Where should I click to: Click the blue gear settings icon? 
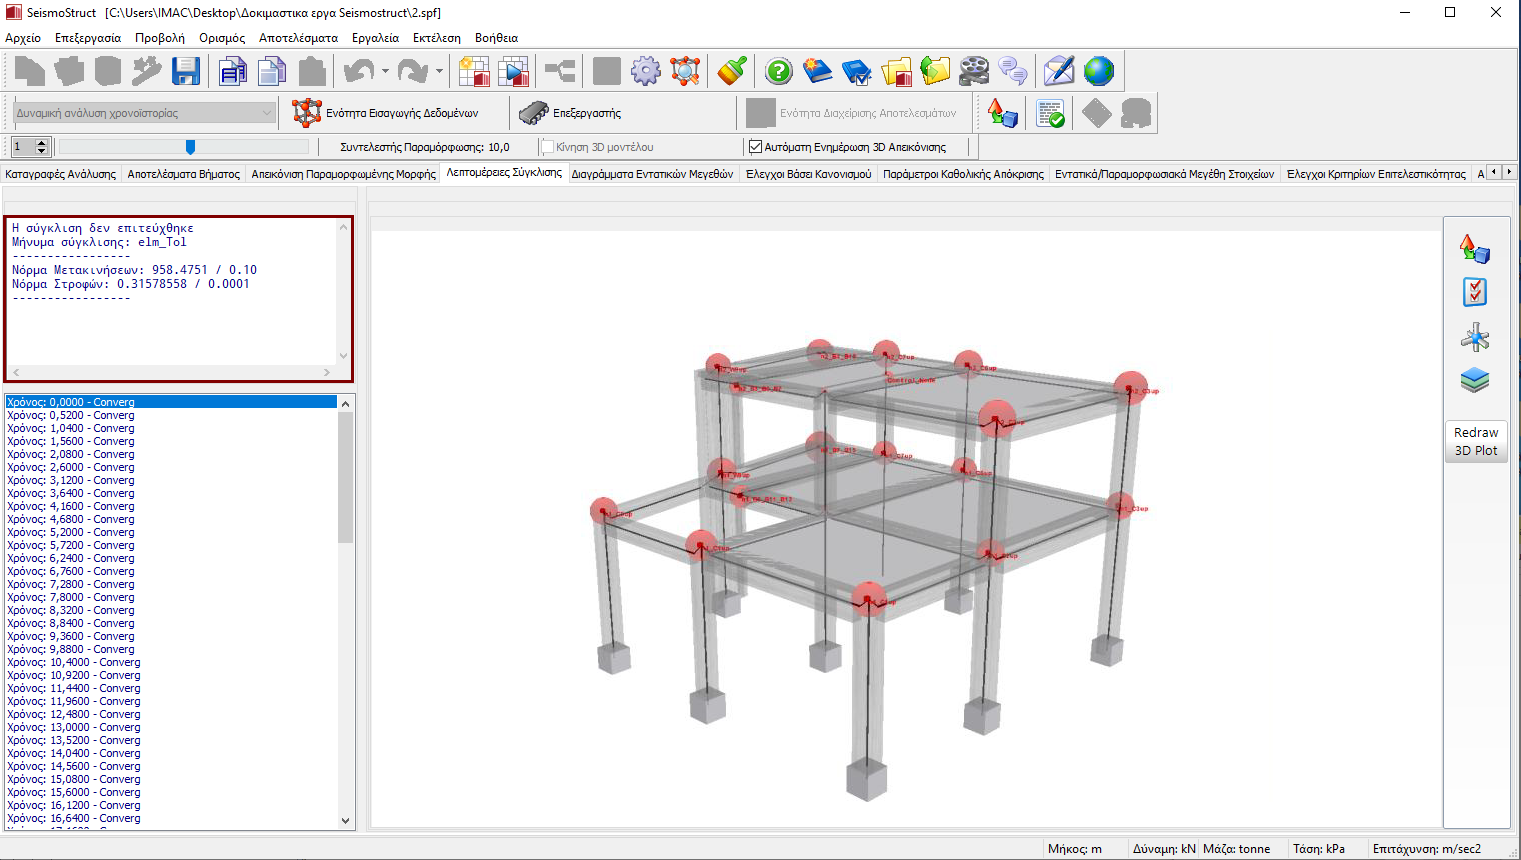(x=646, y=71)
